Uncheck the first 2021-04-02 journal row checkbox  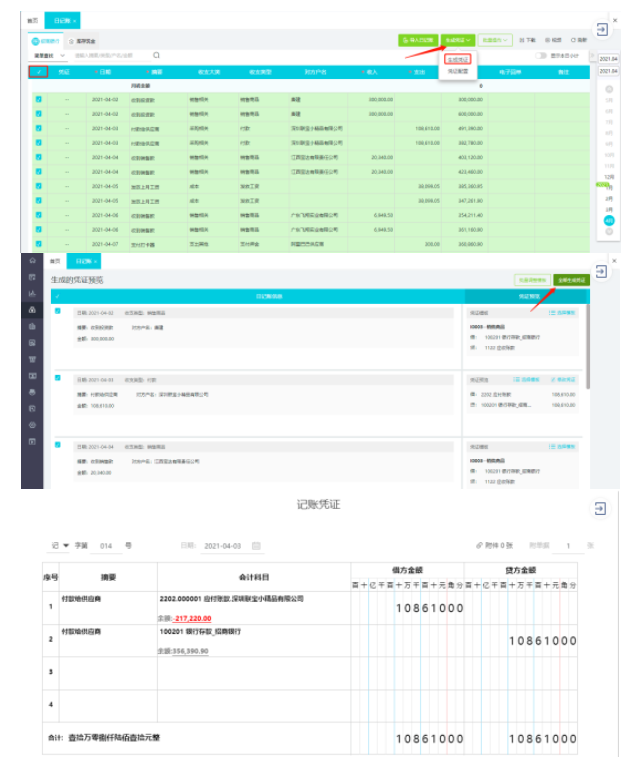(38, 99)
